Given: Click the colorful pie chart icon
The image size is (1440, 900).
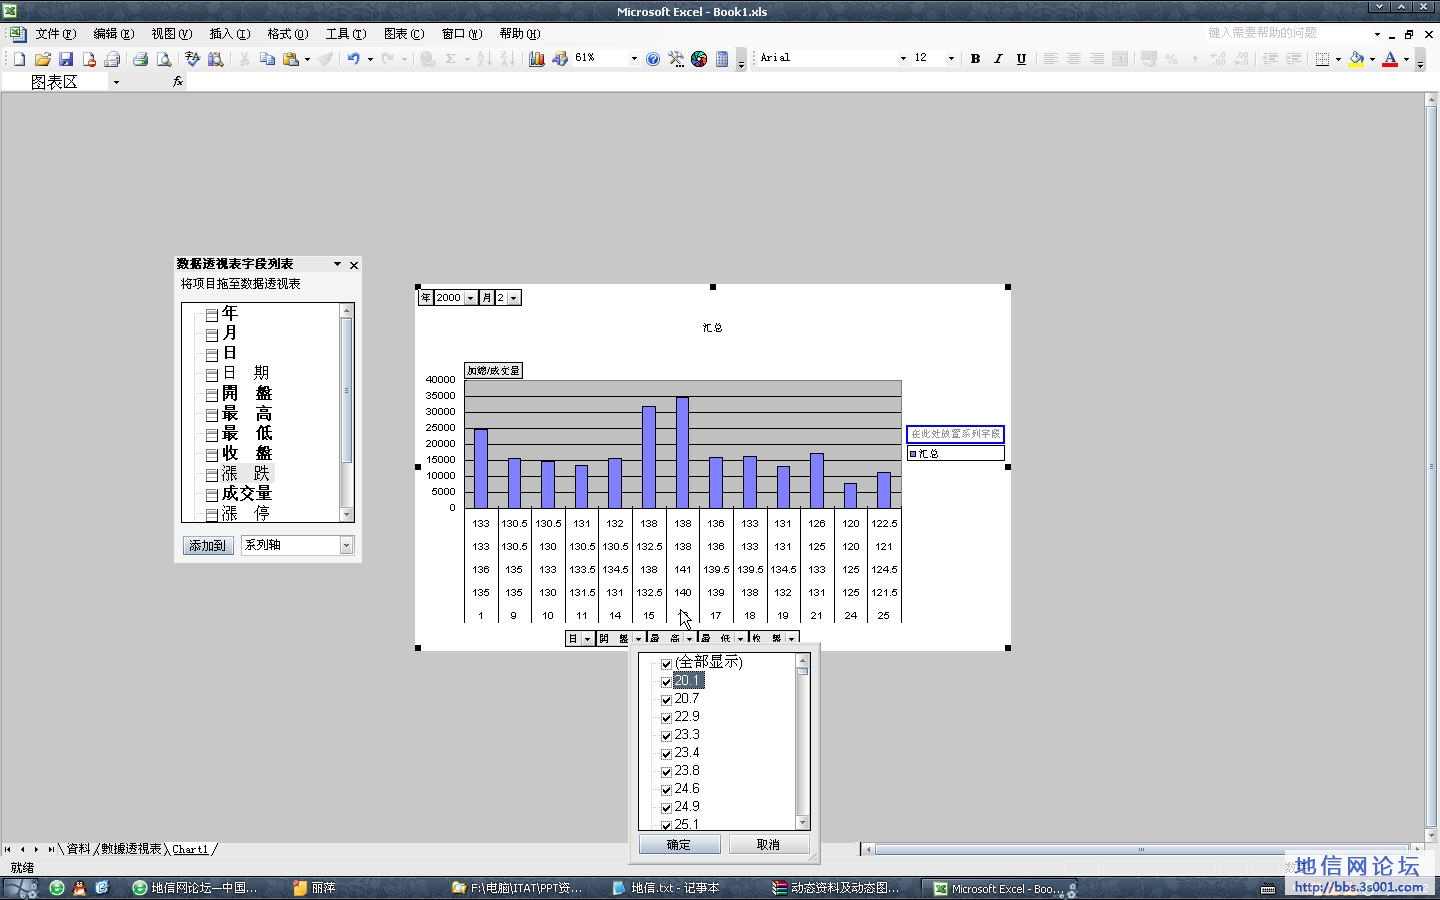Looking at the screenshot, I should point(699,59).
